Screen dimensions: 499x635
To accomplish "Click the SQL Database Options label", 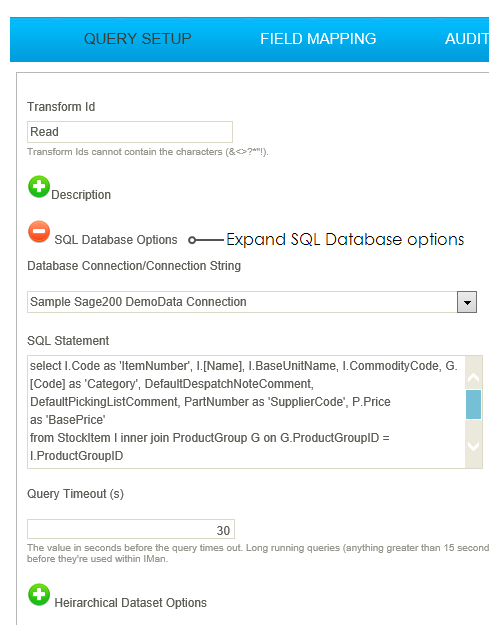I will tap(116, 240).
